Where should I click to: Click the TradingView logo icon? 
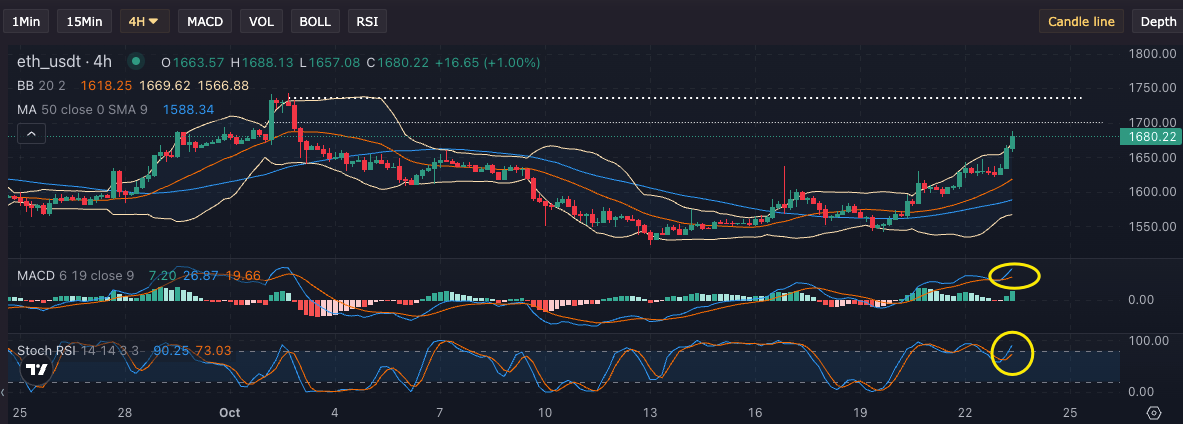37,371
